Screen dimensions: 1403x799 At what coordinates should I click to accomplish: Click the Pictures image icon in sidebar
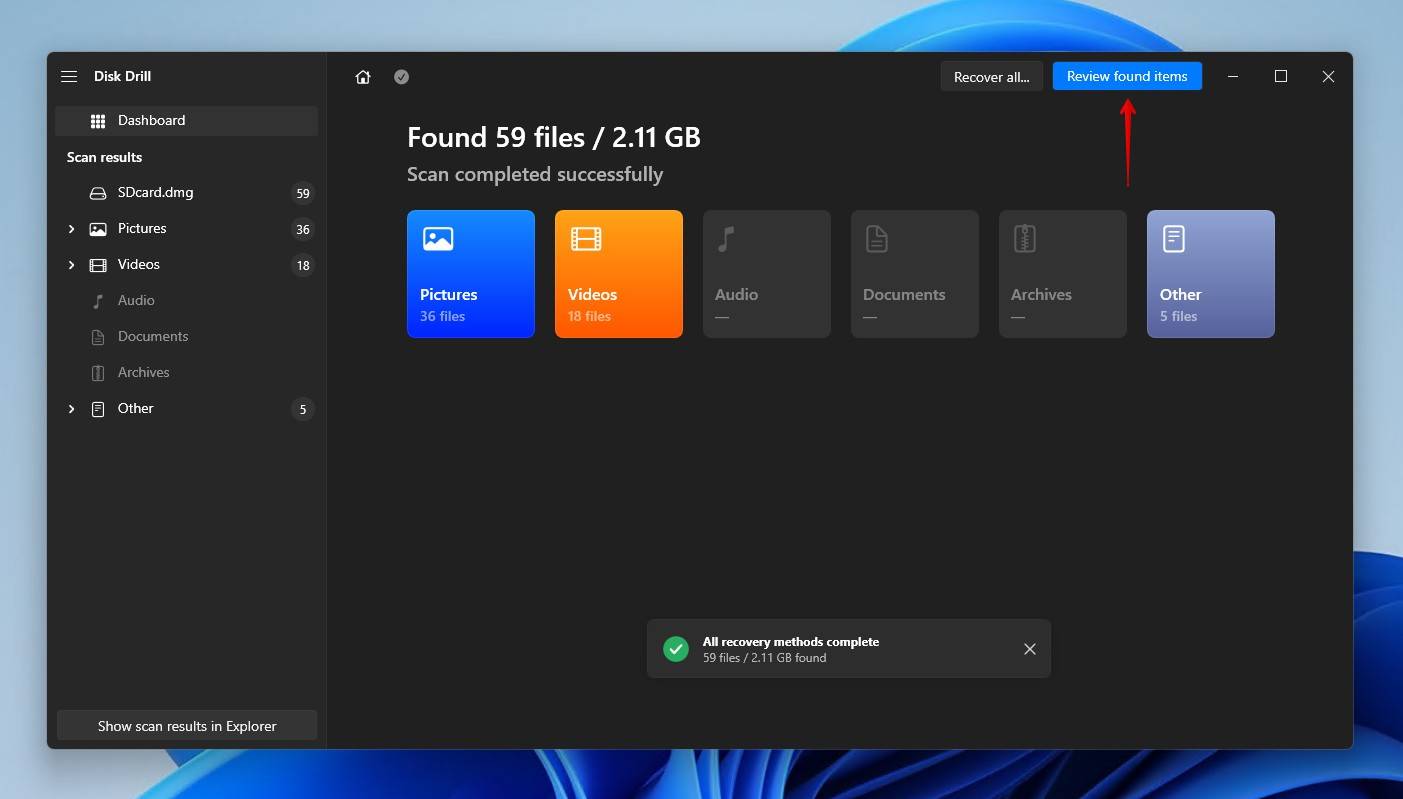pos(98,229)
